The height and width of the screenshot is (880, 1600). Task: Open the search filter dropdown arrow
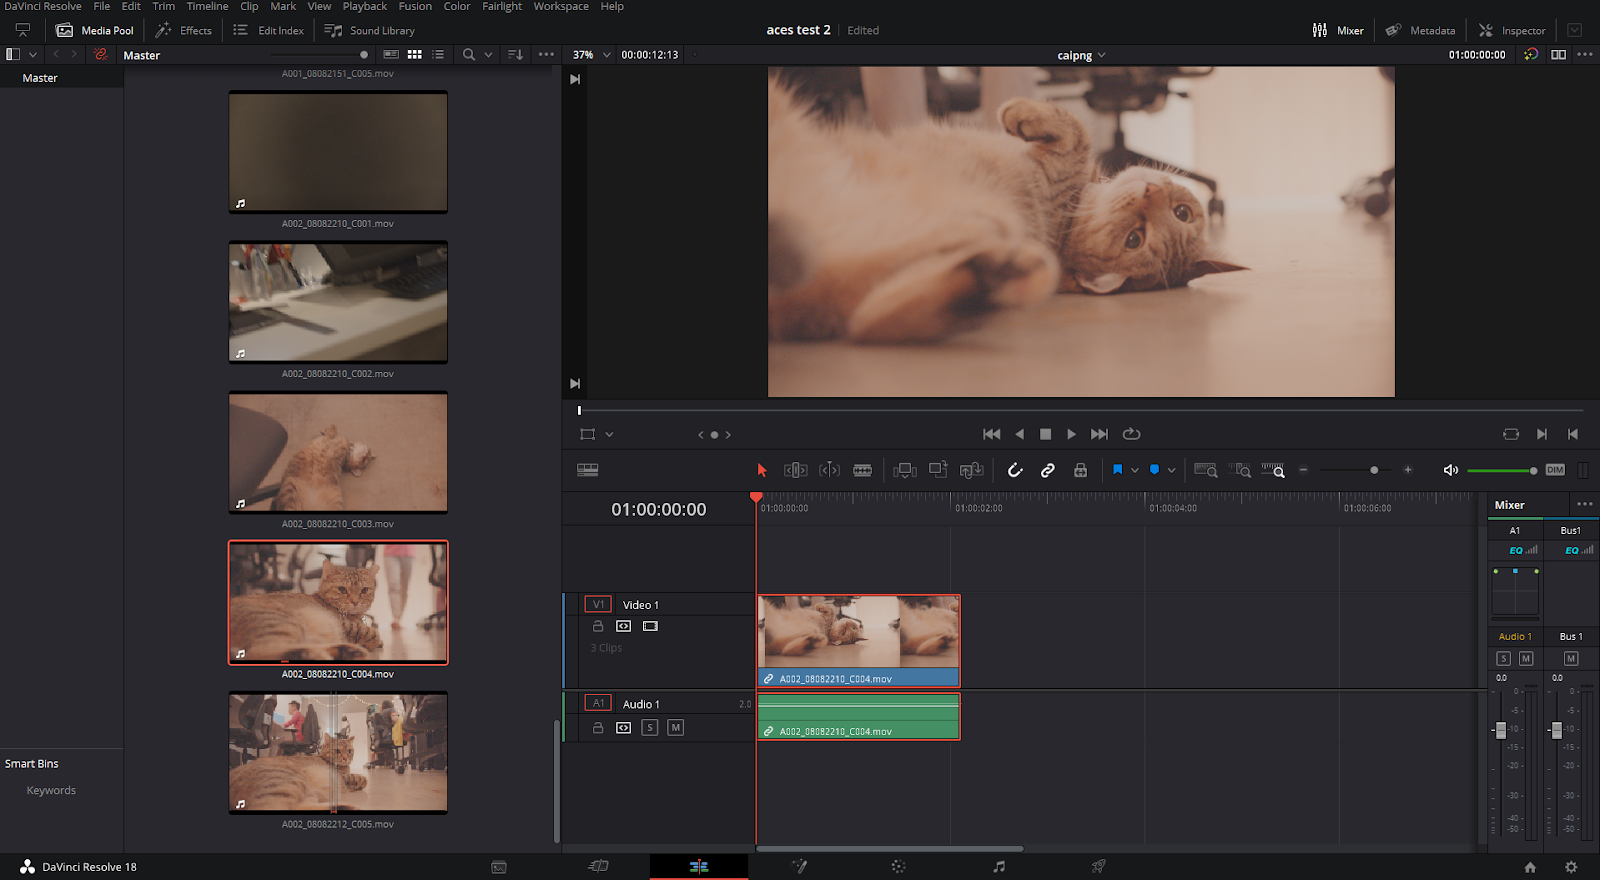click(488, 55)
